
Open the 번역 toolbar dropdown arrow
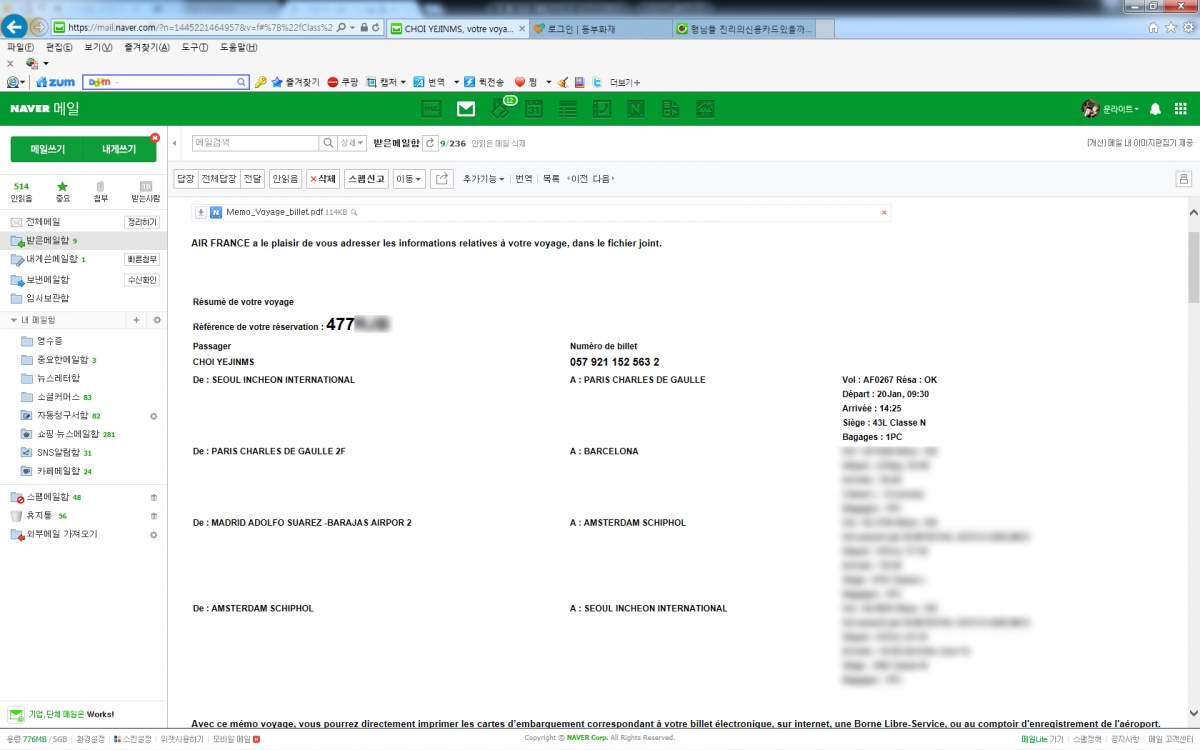pos(457,82)
